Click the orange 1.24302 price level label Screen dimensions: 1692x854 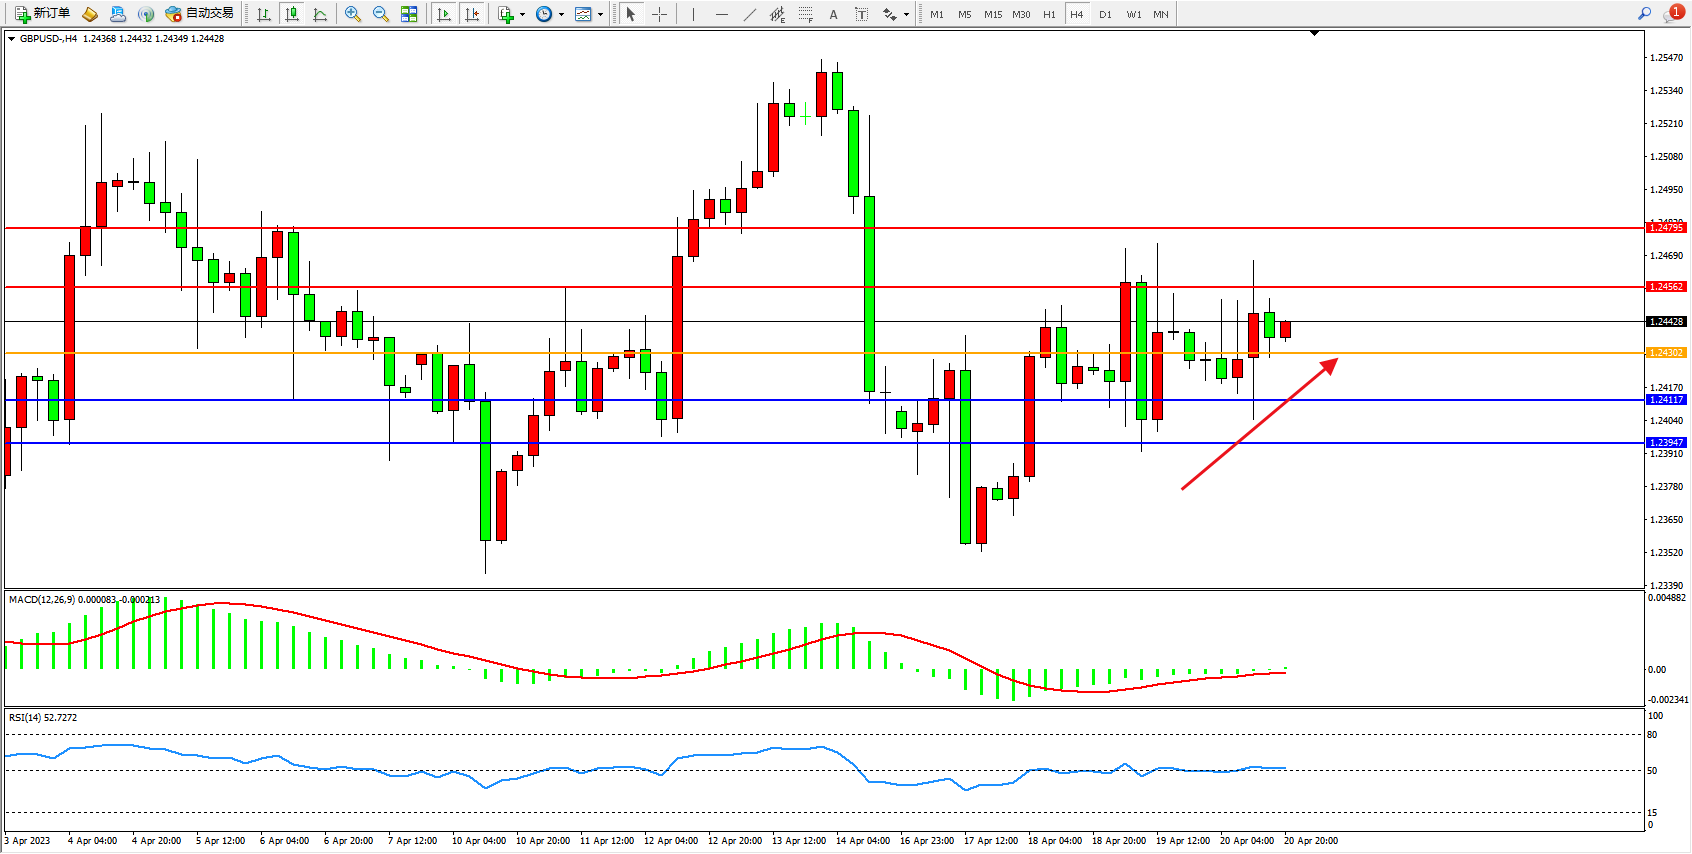click(x=1666, y=353)
